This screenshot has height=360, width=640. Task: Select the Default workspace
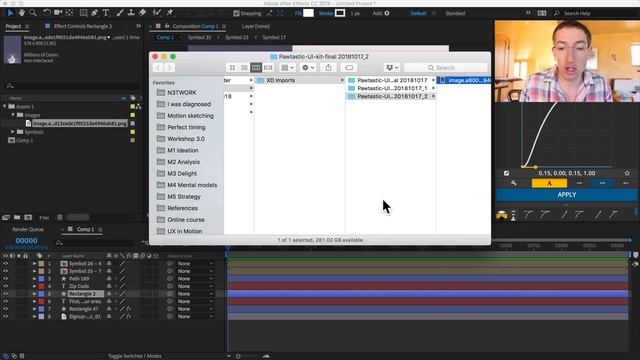point(418,13)
